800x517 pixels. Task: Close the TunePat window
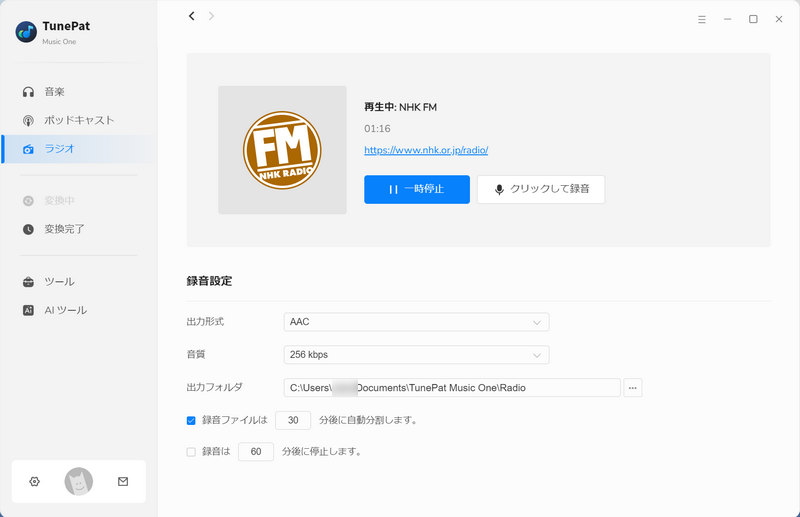tap(779, 19)
